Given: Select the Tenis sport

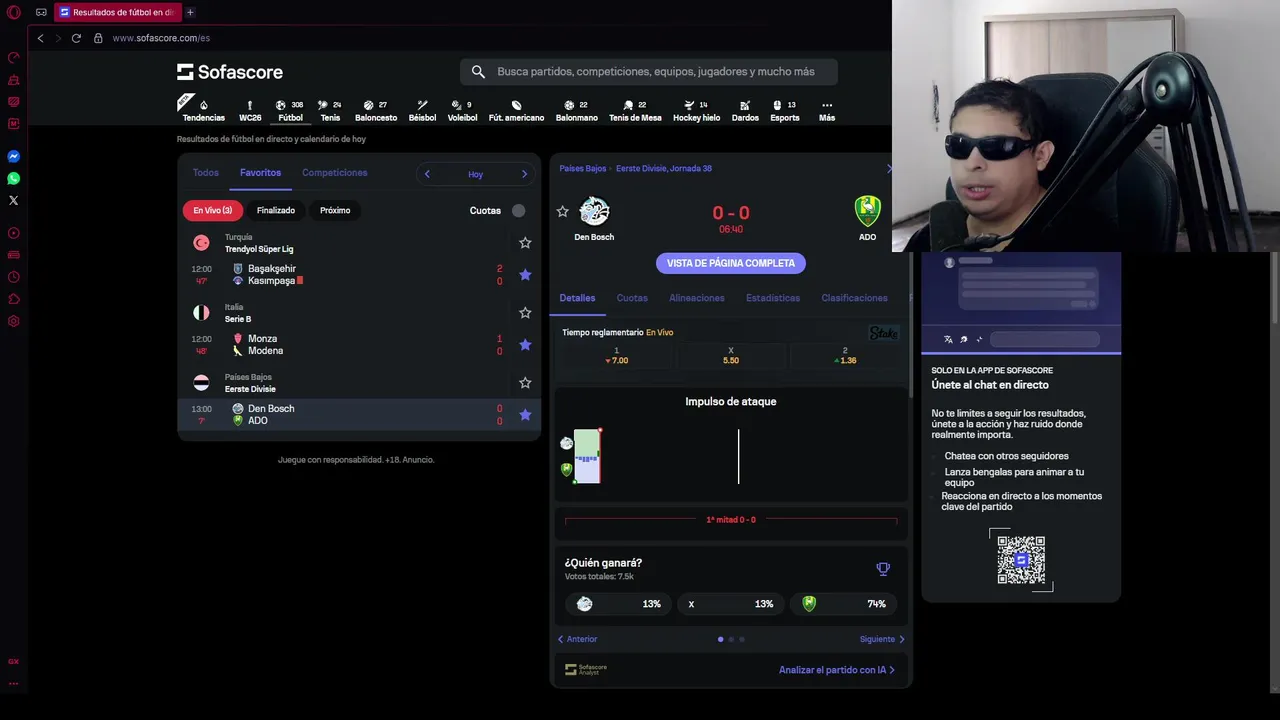Looking at the screenshot, I should [330, 110].
